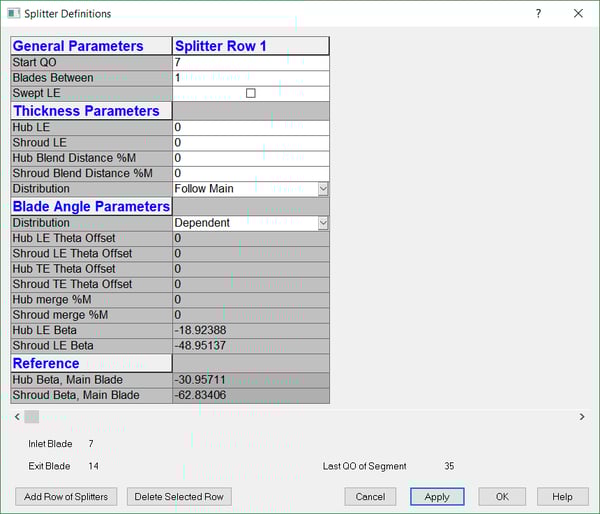
Task: Select the Hub LE thickness field
Action: pyautogui.click(x=250, y=128)
